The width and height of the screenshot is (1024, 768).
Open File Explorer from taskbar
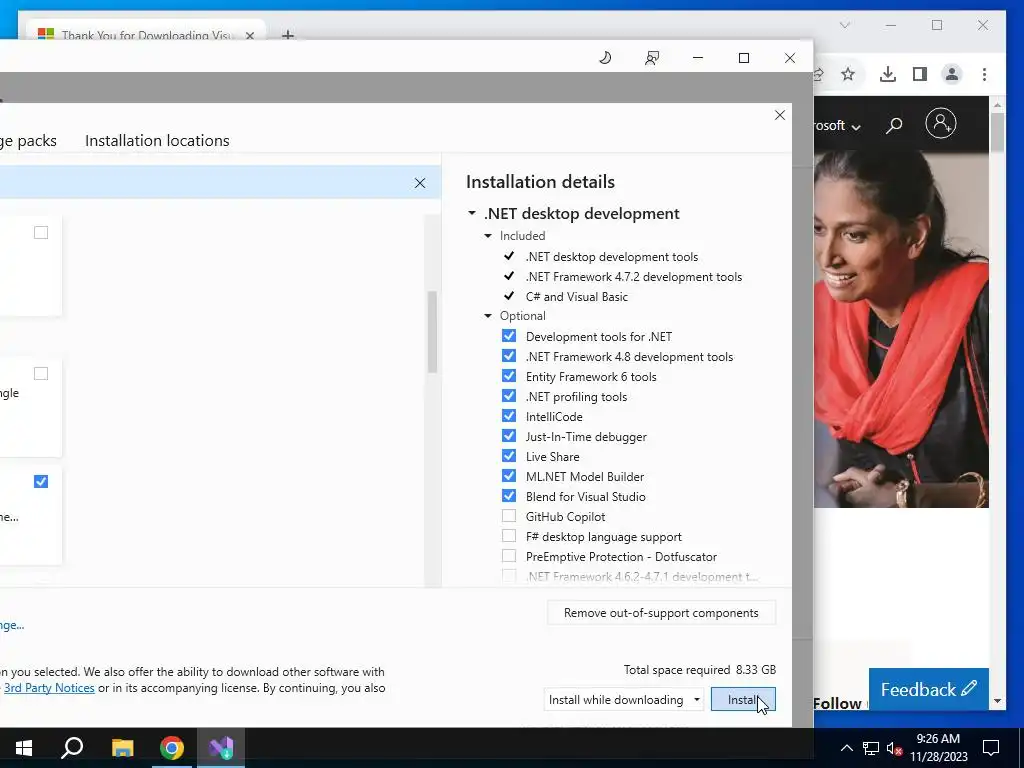pyautogui.click(x=122, y=748)
